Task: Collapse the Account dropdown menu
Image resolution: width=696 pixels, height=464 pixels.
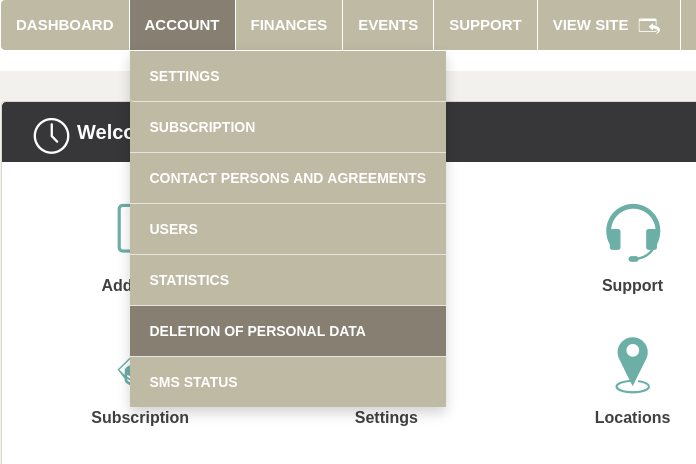Action: (182, 25)
